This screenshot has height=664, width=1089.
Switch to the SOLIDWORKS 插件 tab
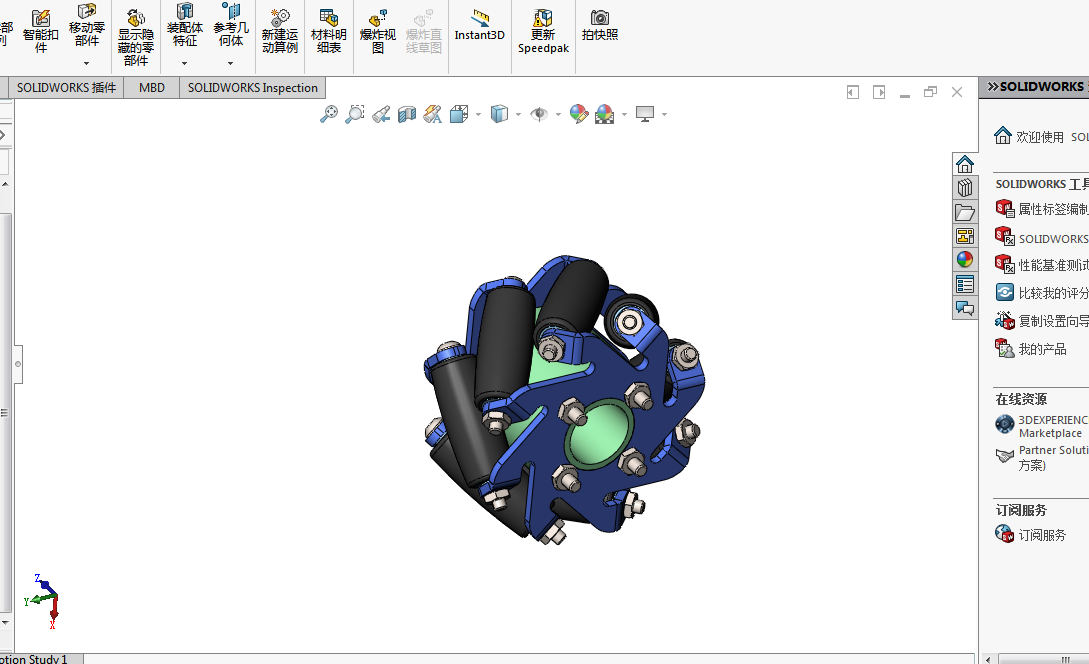[67, 88]
